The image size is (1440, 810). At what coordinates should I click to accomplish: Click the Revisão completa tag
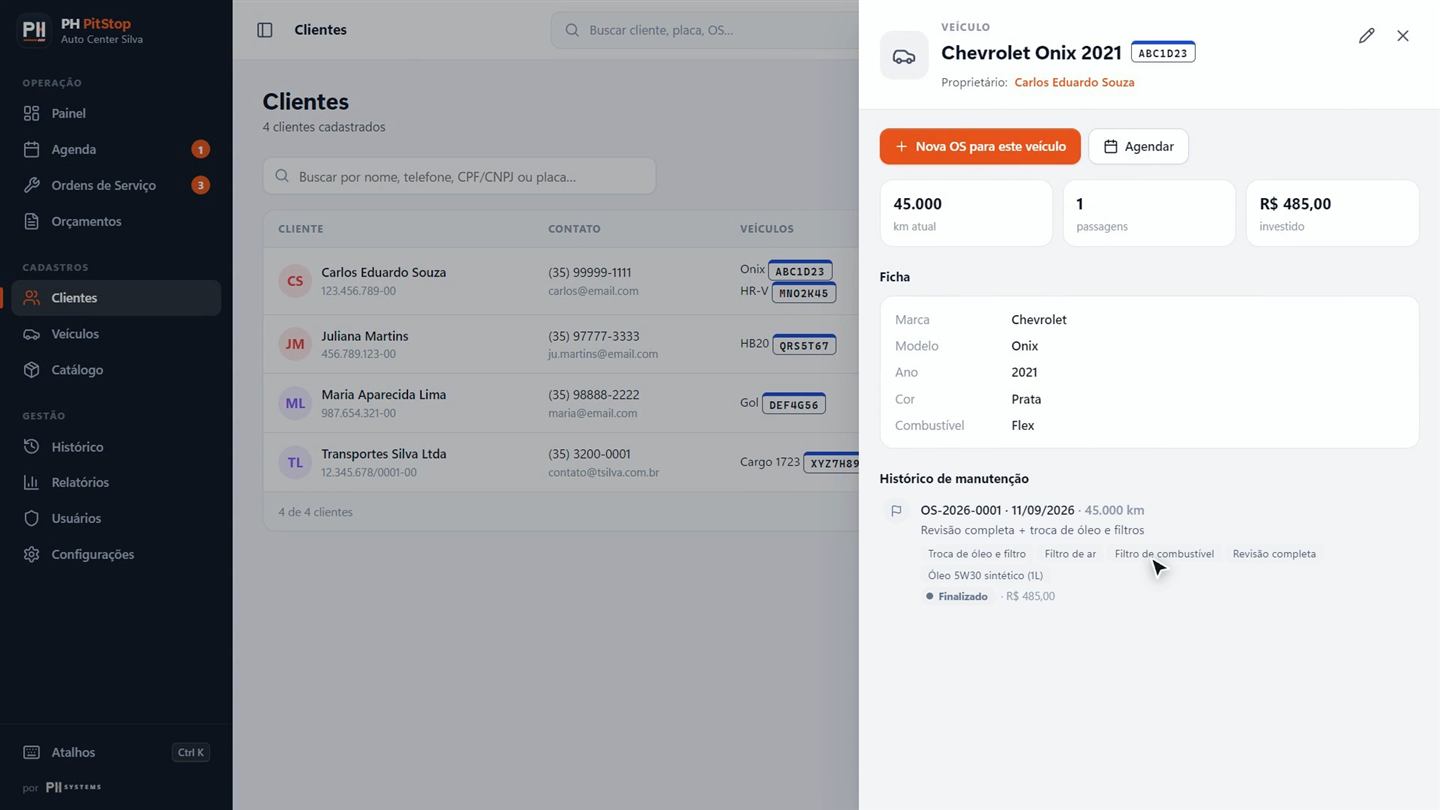(x=1274, y=554)
